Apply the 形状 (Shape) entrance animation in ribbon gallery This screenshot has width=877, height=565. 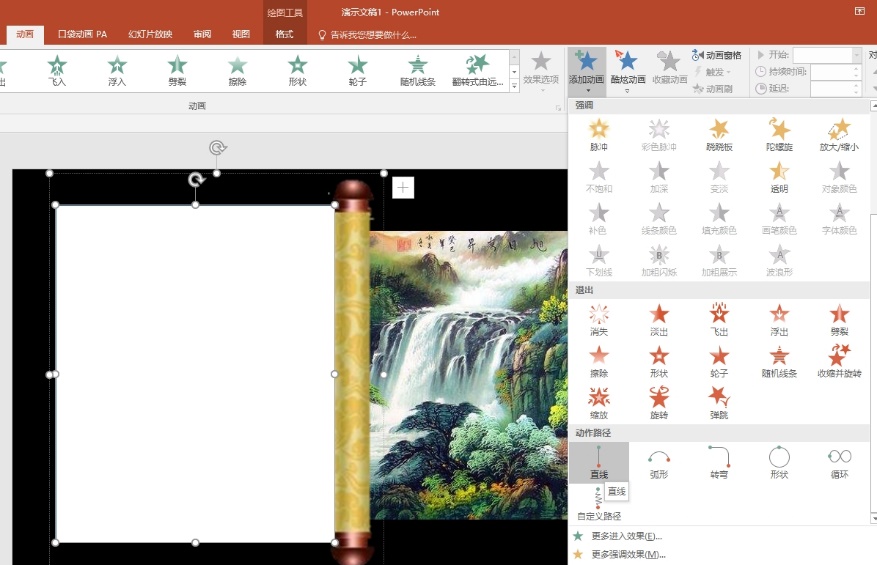(x=298, y=71)
